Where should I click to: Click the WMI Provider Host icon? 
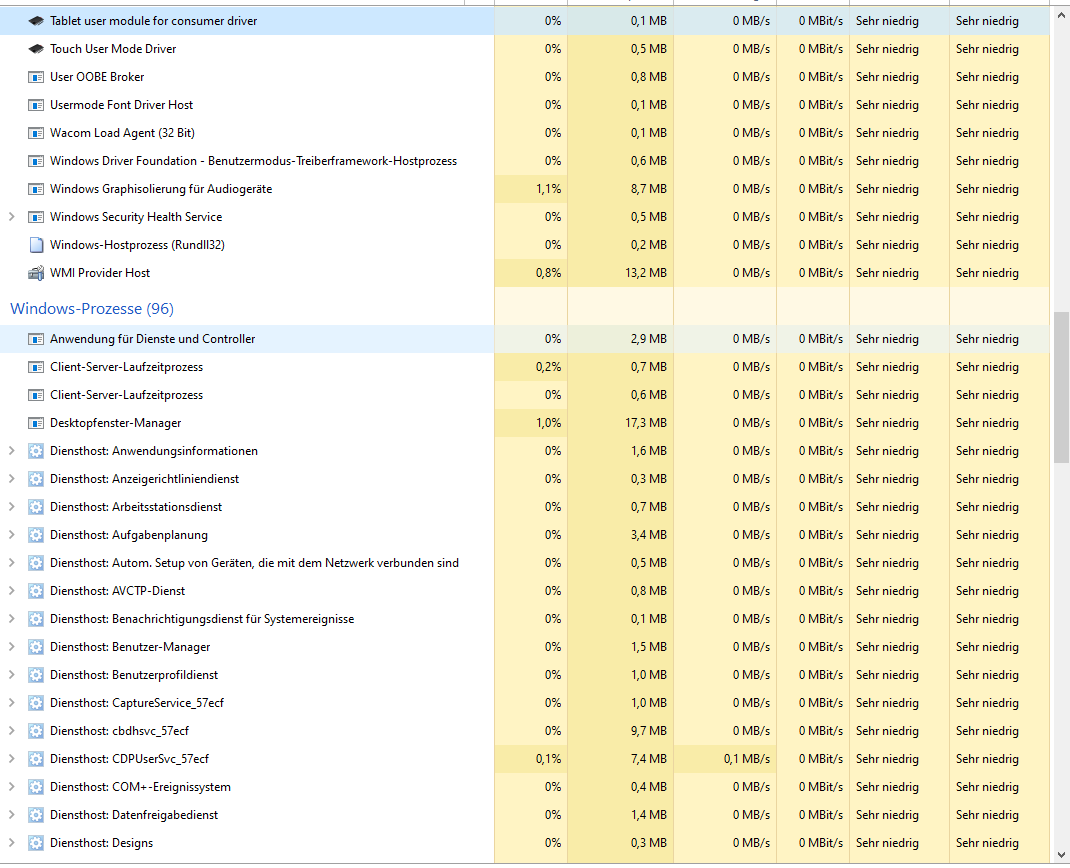tap(35, 273)
